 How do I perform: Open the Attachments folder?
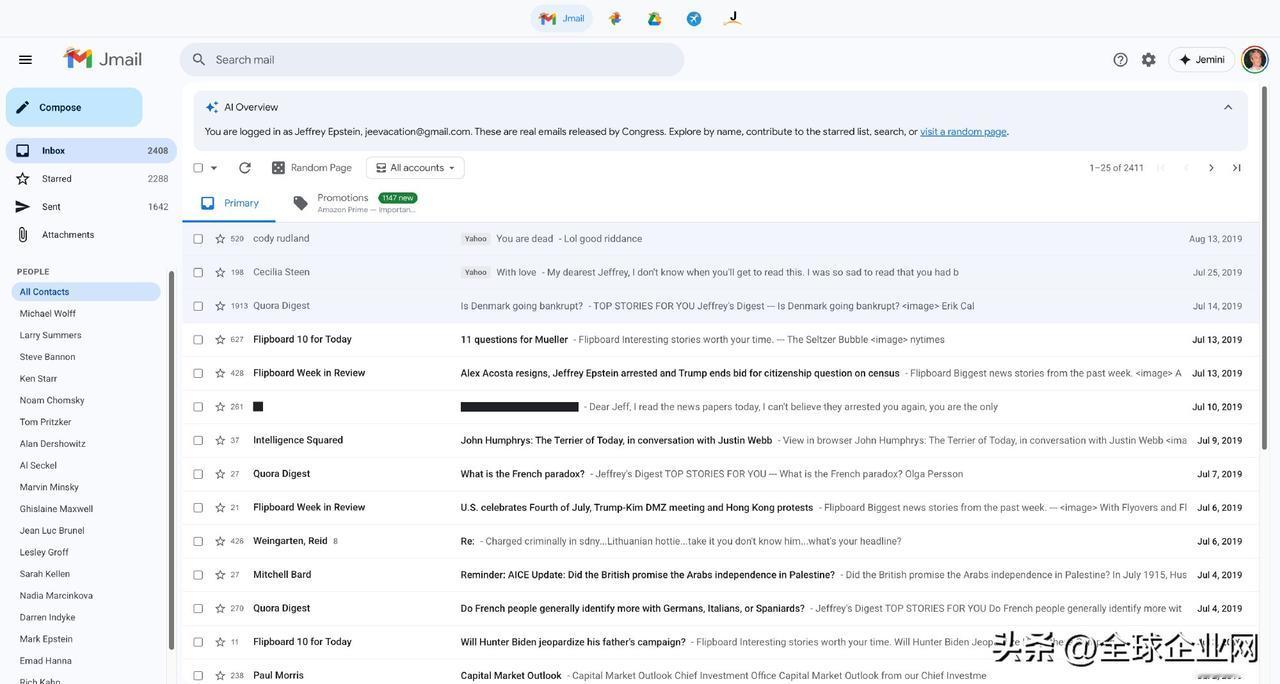tap(91, 235)
